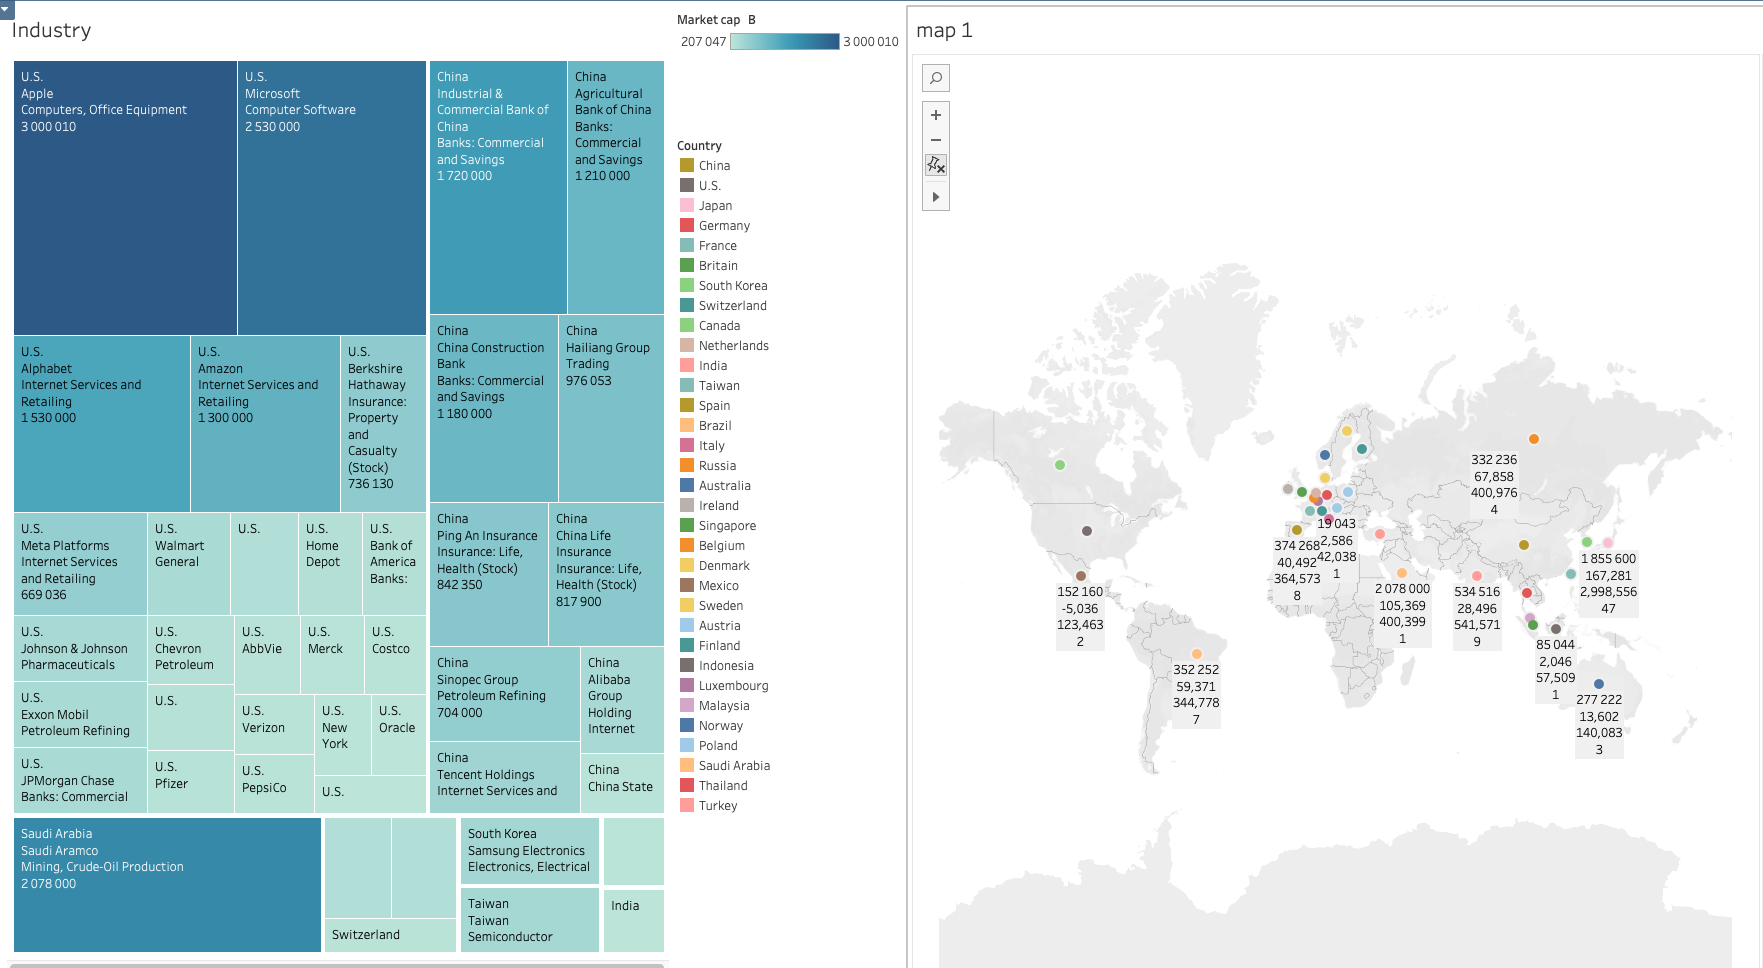
Task: Select Ireland in the Country legend
Action: [x=718, y=506]
